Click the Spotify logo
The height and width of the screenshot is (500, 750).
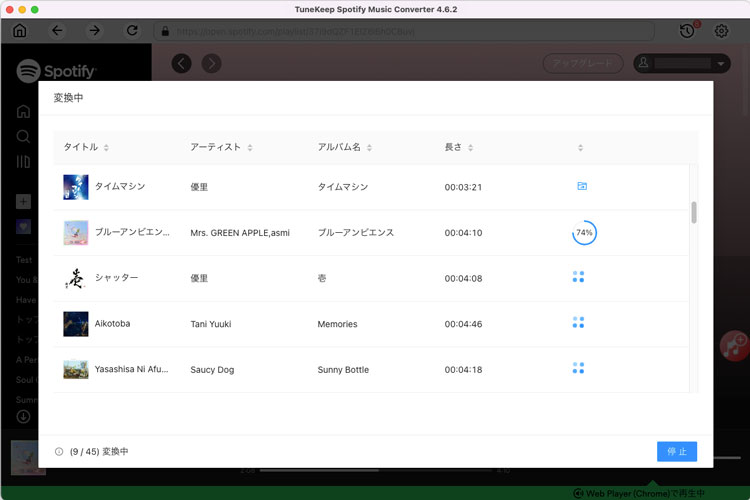56,71
